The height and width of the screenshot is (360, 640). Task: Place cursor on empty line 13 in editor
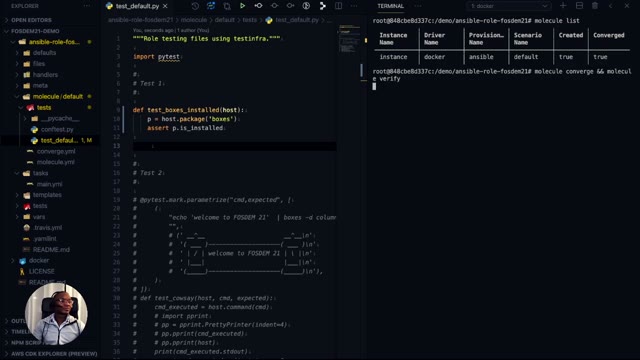point(235,146)
